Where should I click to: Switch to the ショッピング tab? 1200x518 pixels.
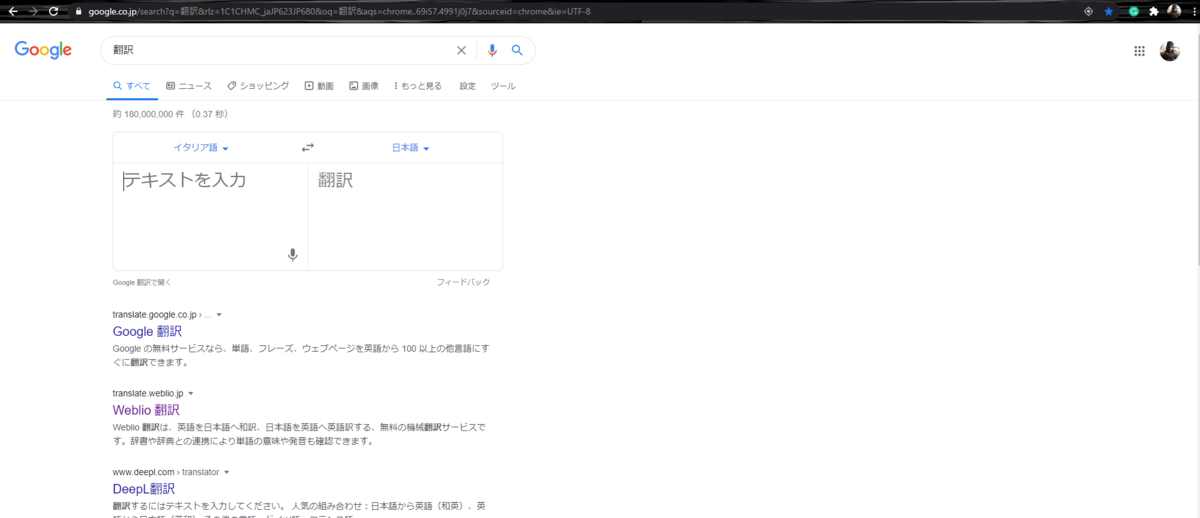point(258,86)
